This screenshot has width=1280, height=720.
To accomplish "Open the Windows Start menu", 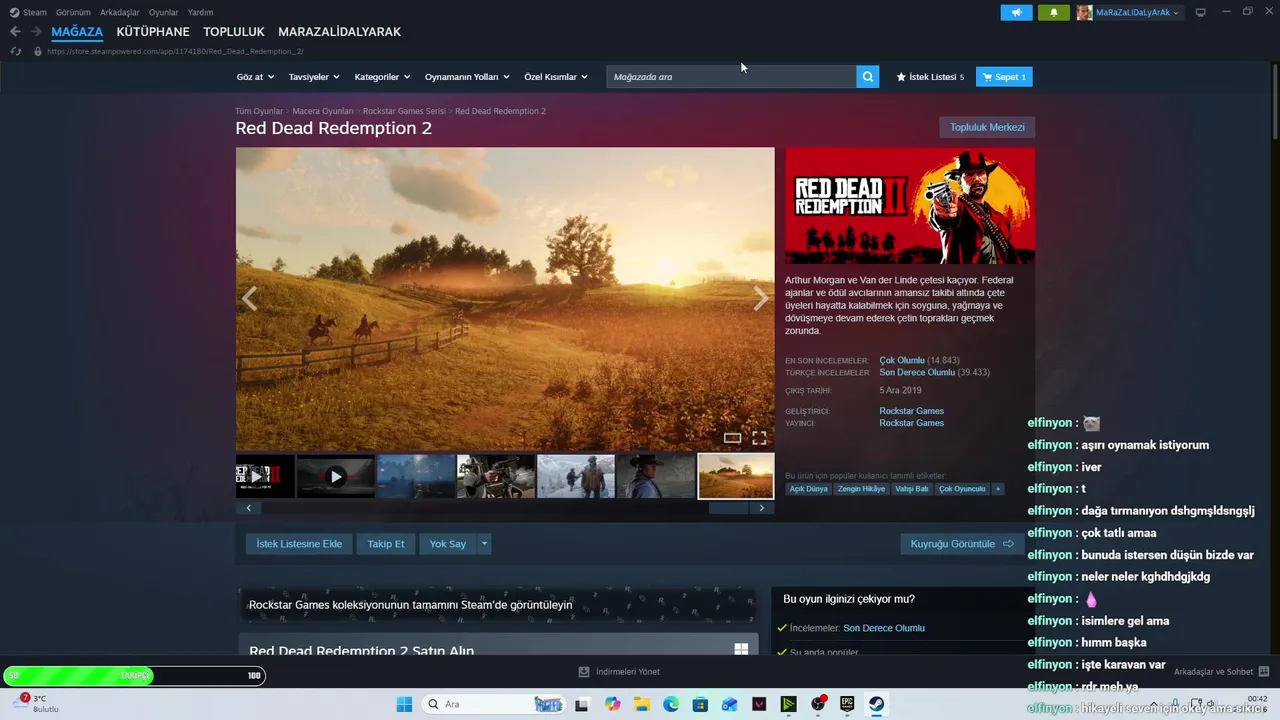I will pyautogui.click(x=404, y=704).
